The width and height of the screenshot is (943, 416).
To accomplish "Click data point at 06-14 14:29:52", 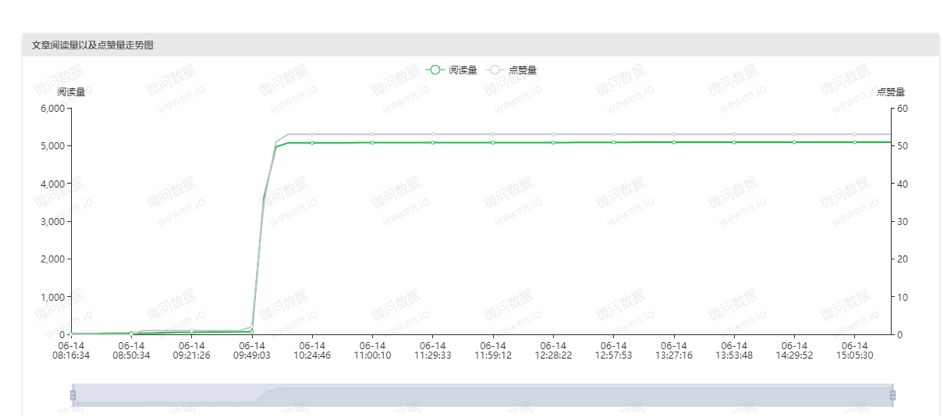I will pyautogui.click(x=794, y=142).
